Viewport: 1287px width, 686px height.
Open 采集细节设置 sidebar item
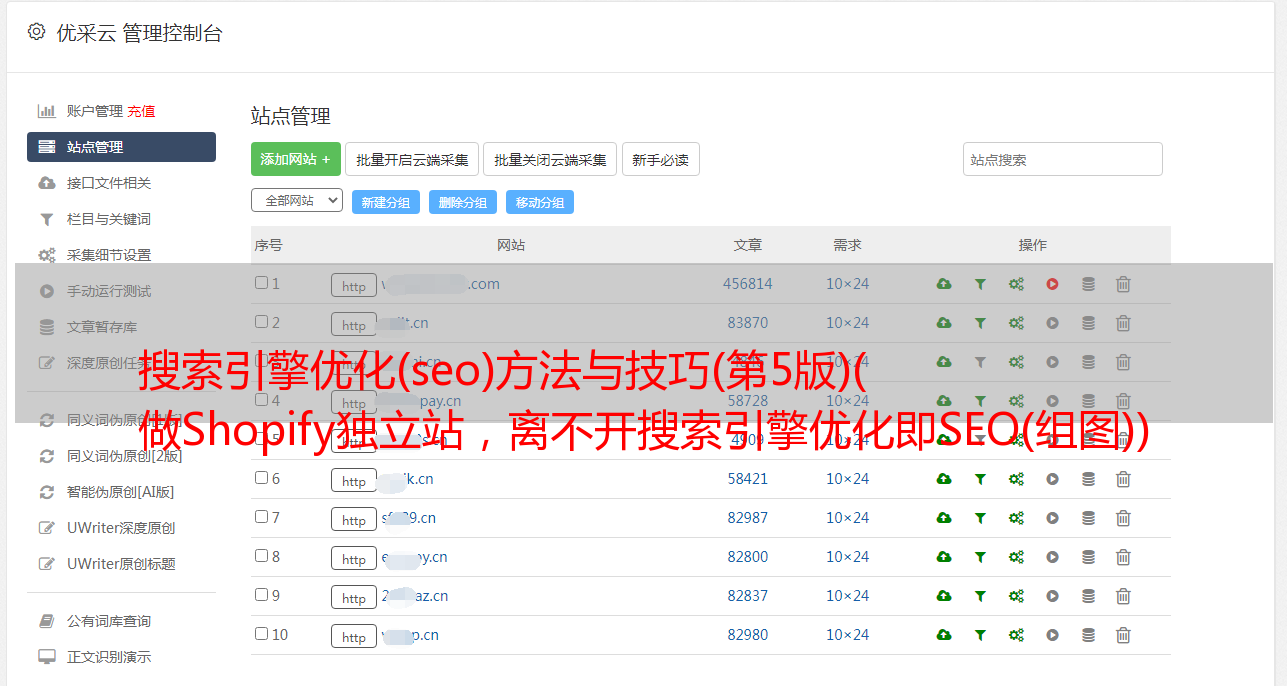pos(109,255)
